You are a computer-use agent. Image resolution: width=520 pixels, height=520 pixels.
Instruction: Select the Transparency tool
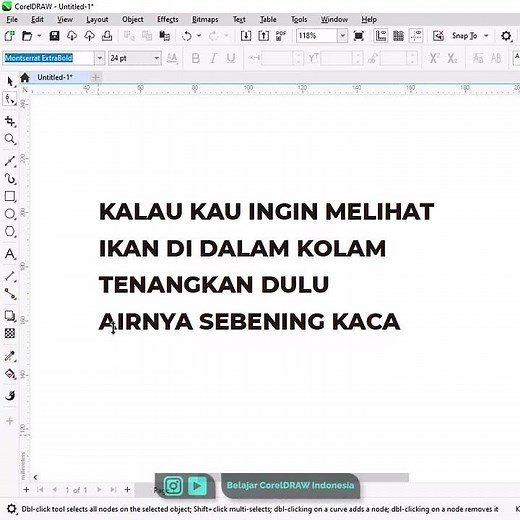point(10,333)
